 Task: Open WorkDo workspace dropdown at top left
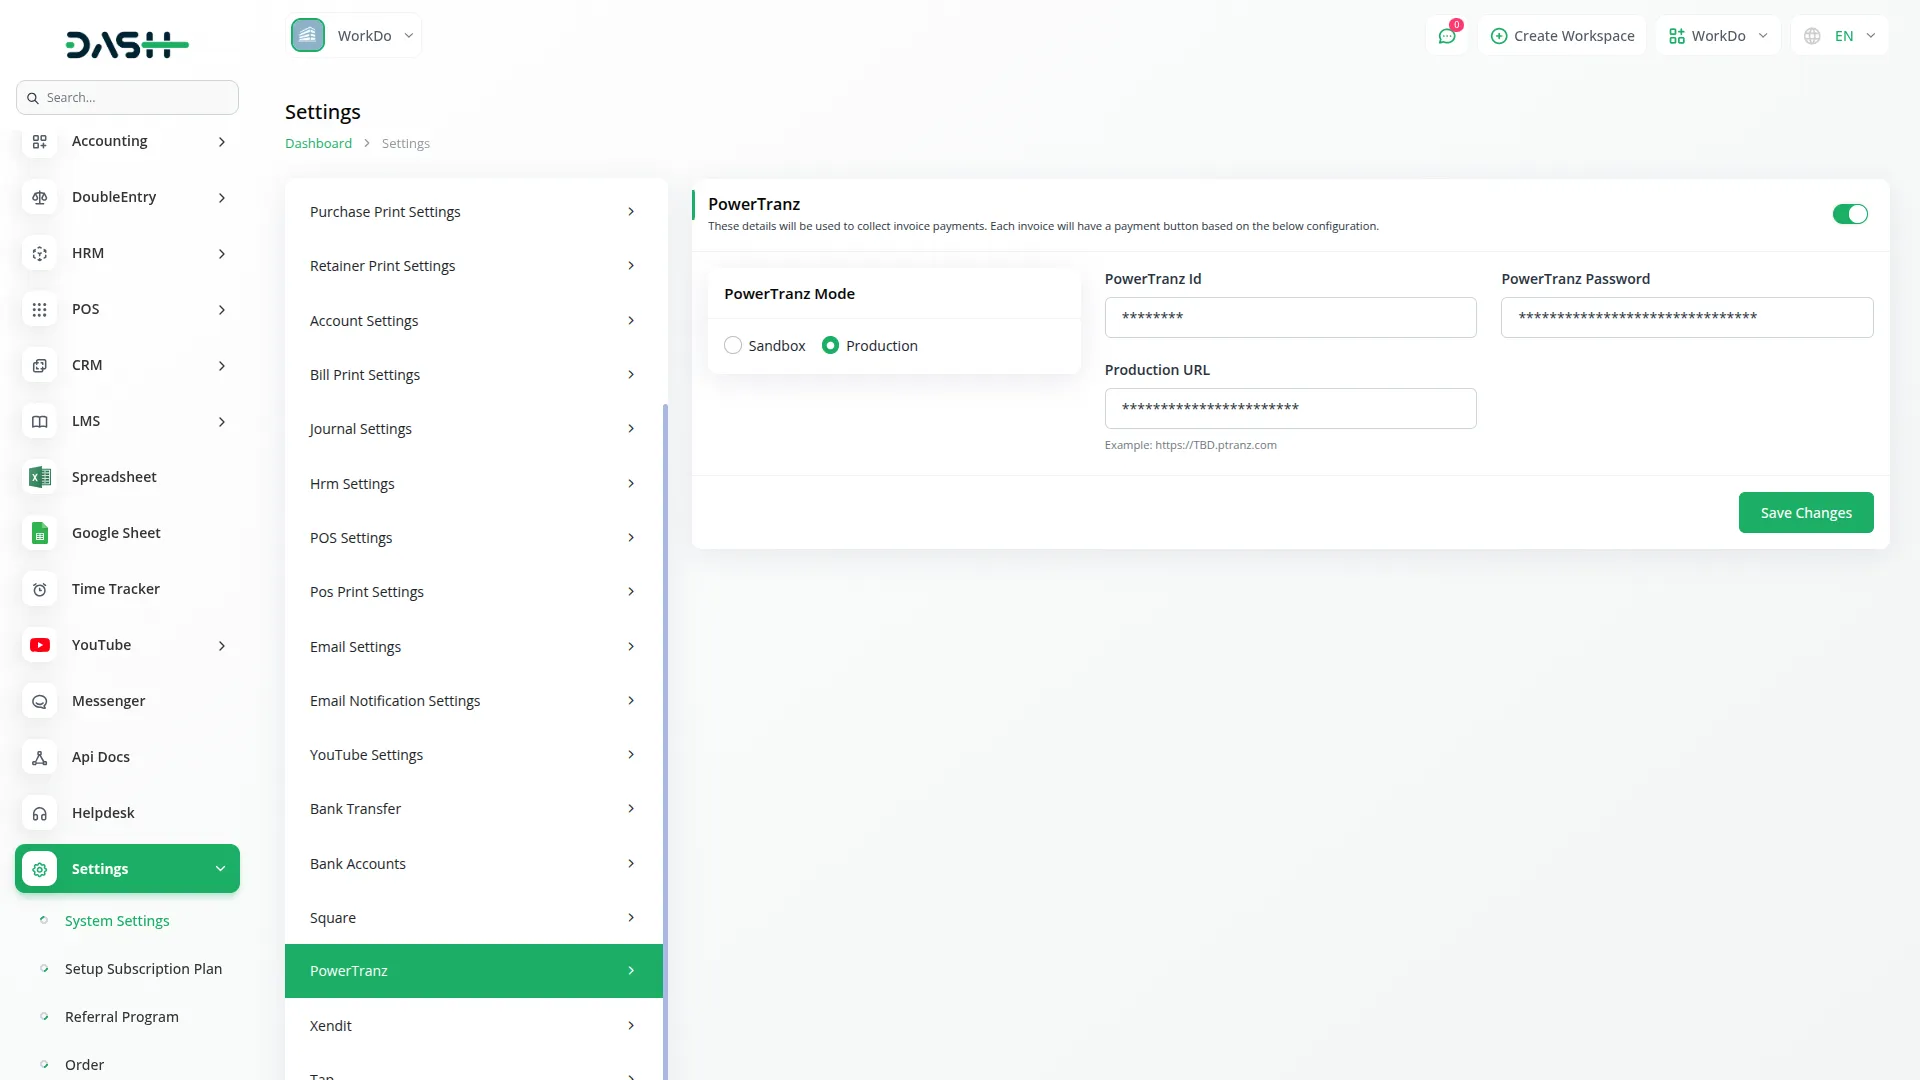coord(354,36)
